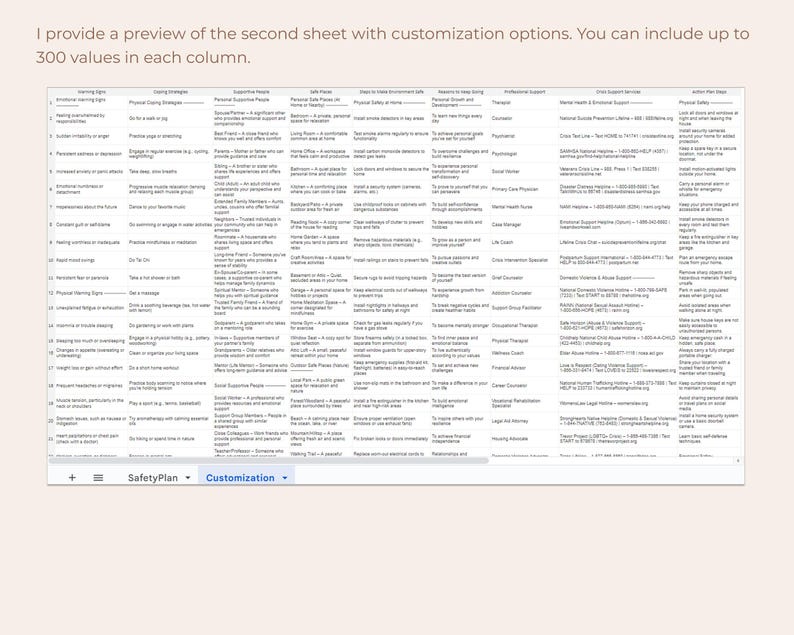Click the 'Do Tai Chi' cell
Viewport: 794px width, 635px height.
point(171,260)
